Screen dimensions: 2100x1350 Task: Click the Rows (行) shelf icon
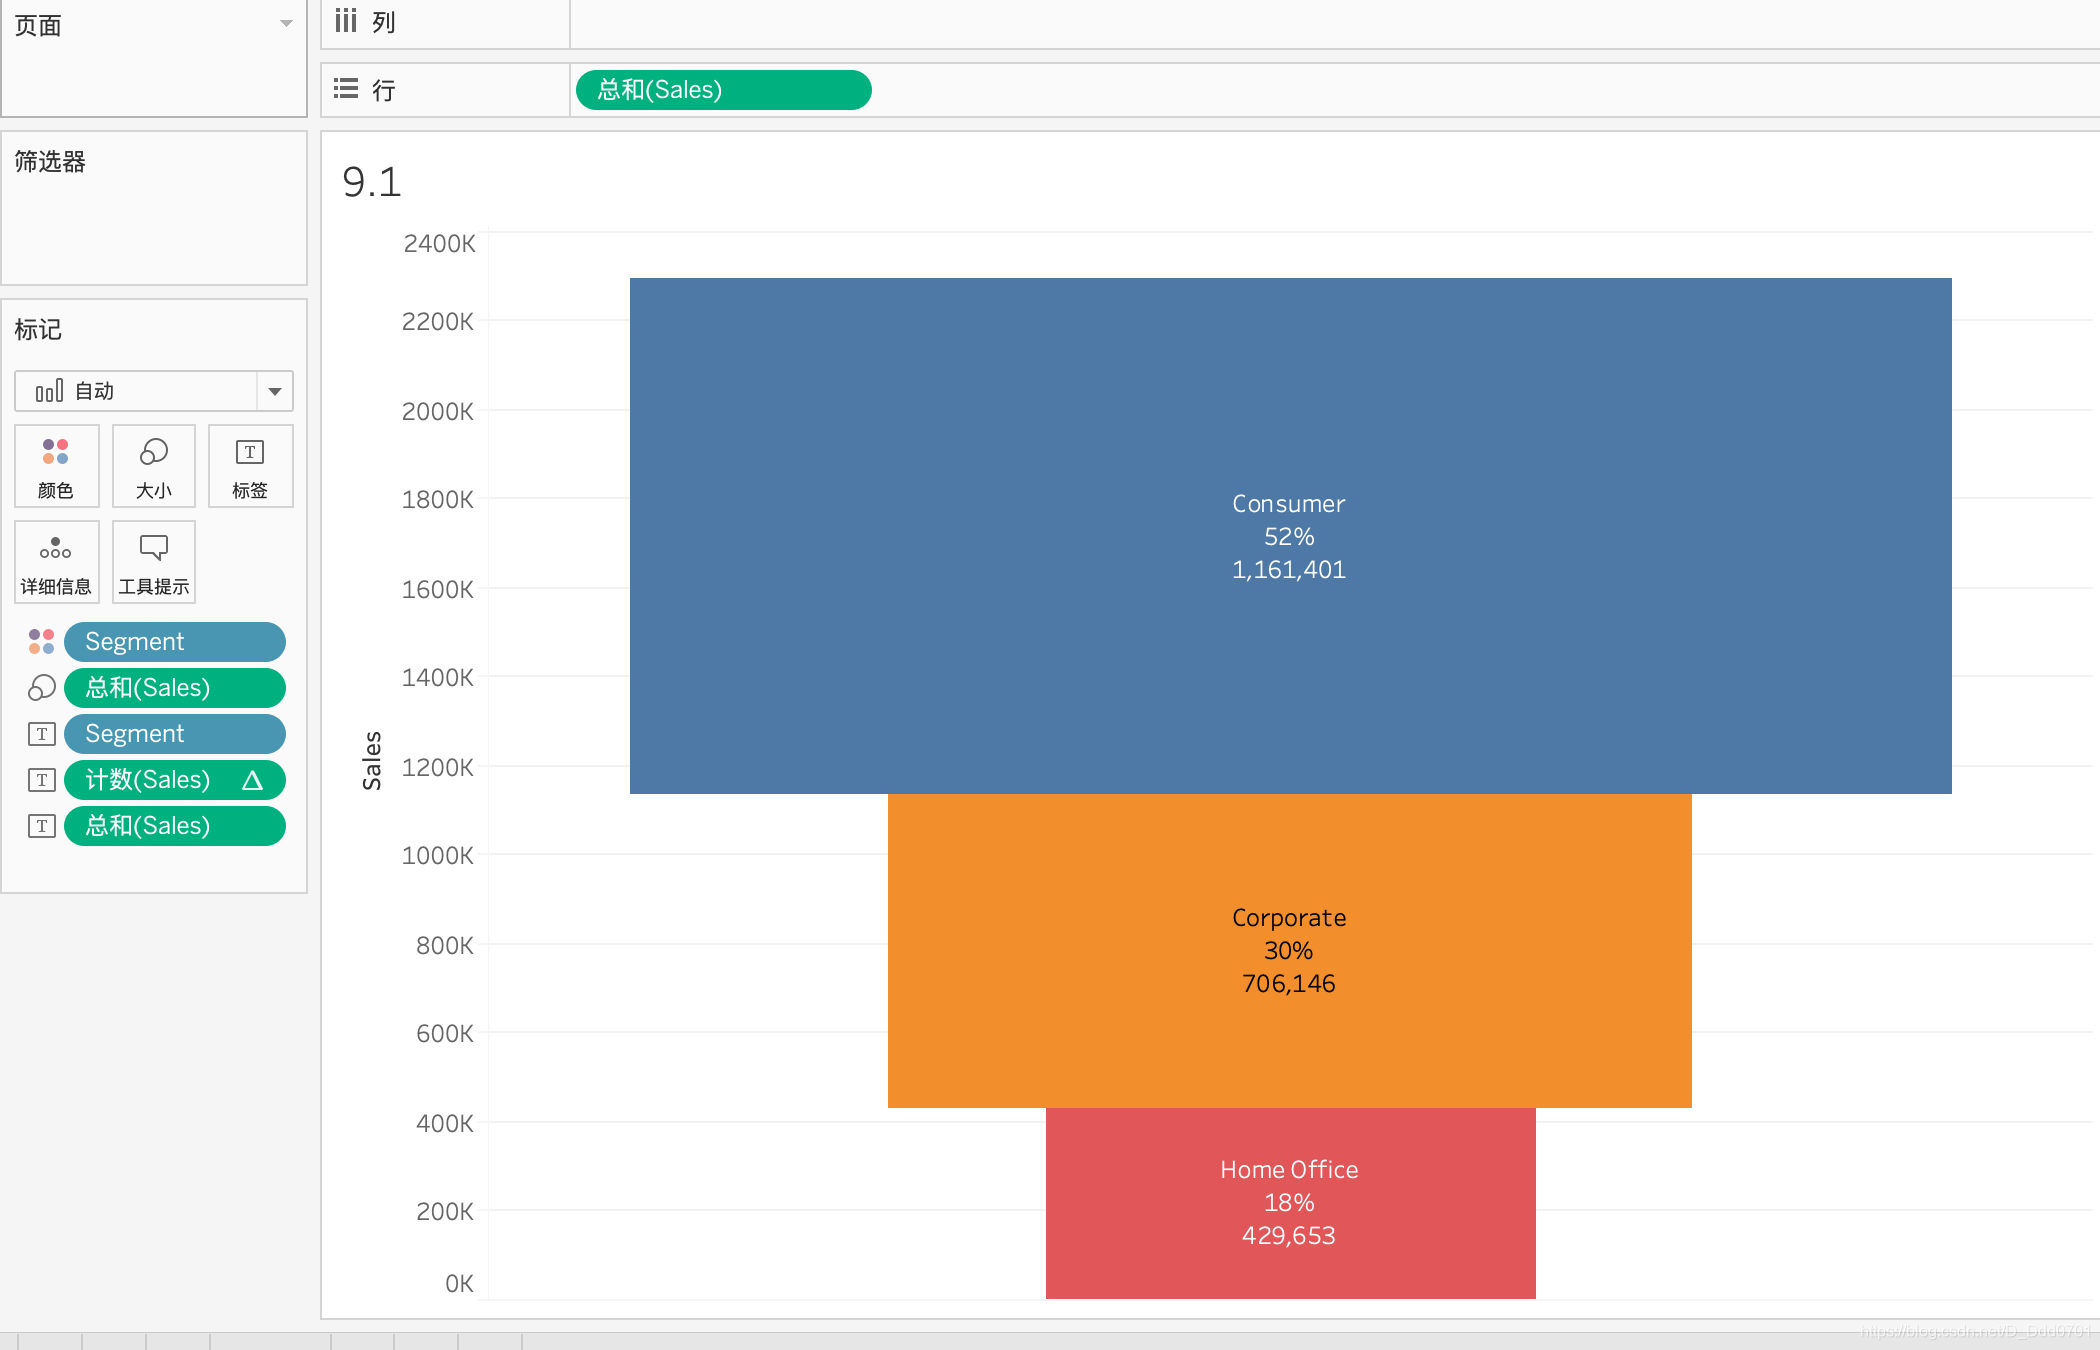pos(346,89)
